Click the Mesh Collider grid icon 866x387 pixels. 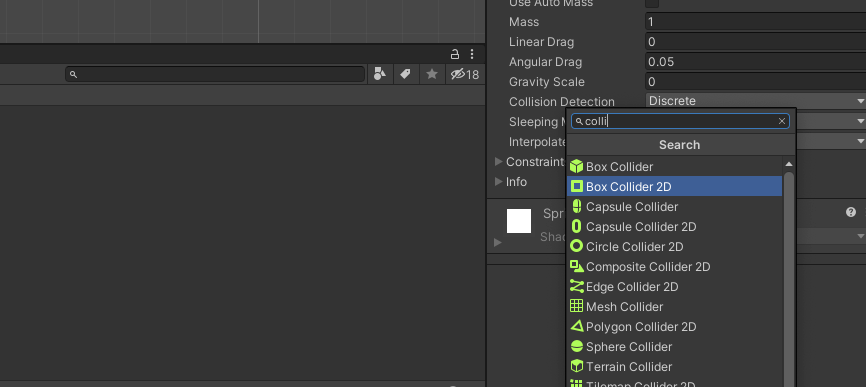pos(577,306)
